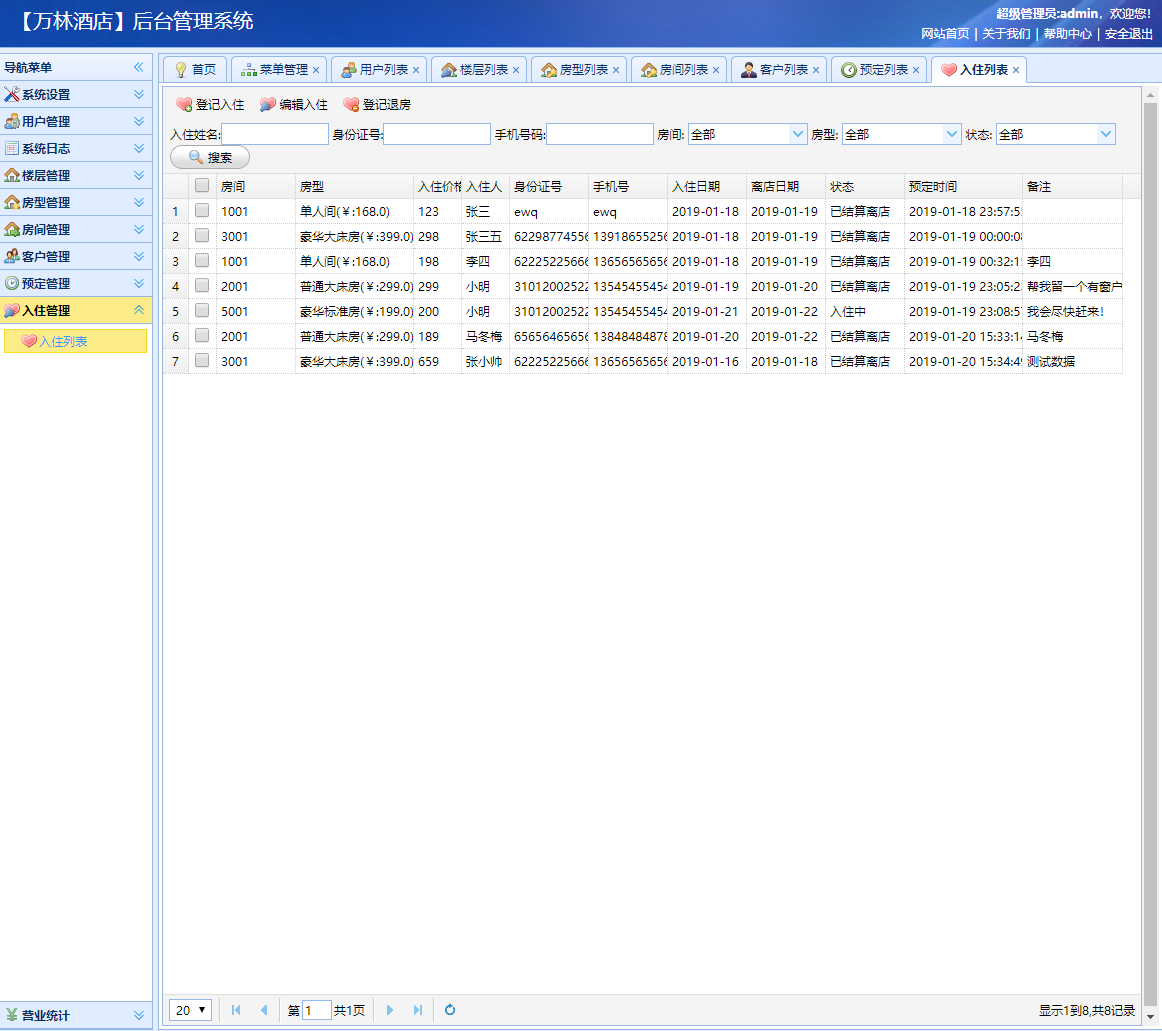Click the 编辑入住 edit icon
This screenshot has height=1031, width=1162.
tap(267, 105)
